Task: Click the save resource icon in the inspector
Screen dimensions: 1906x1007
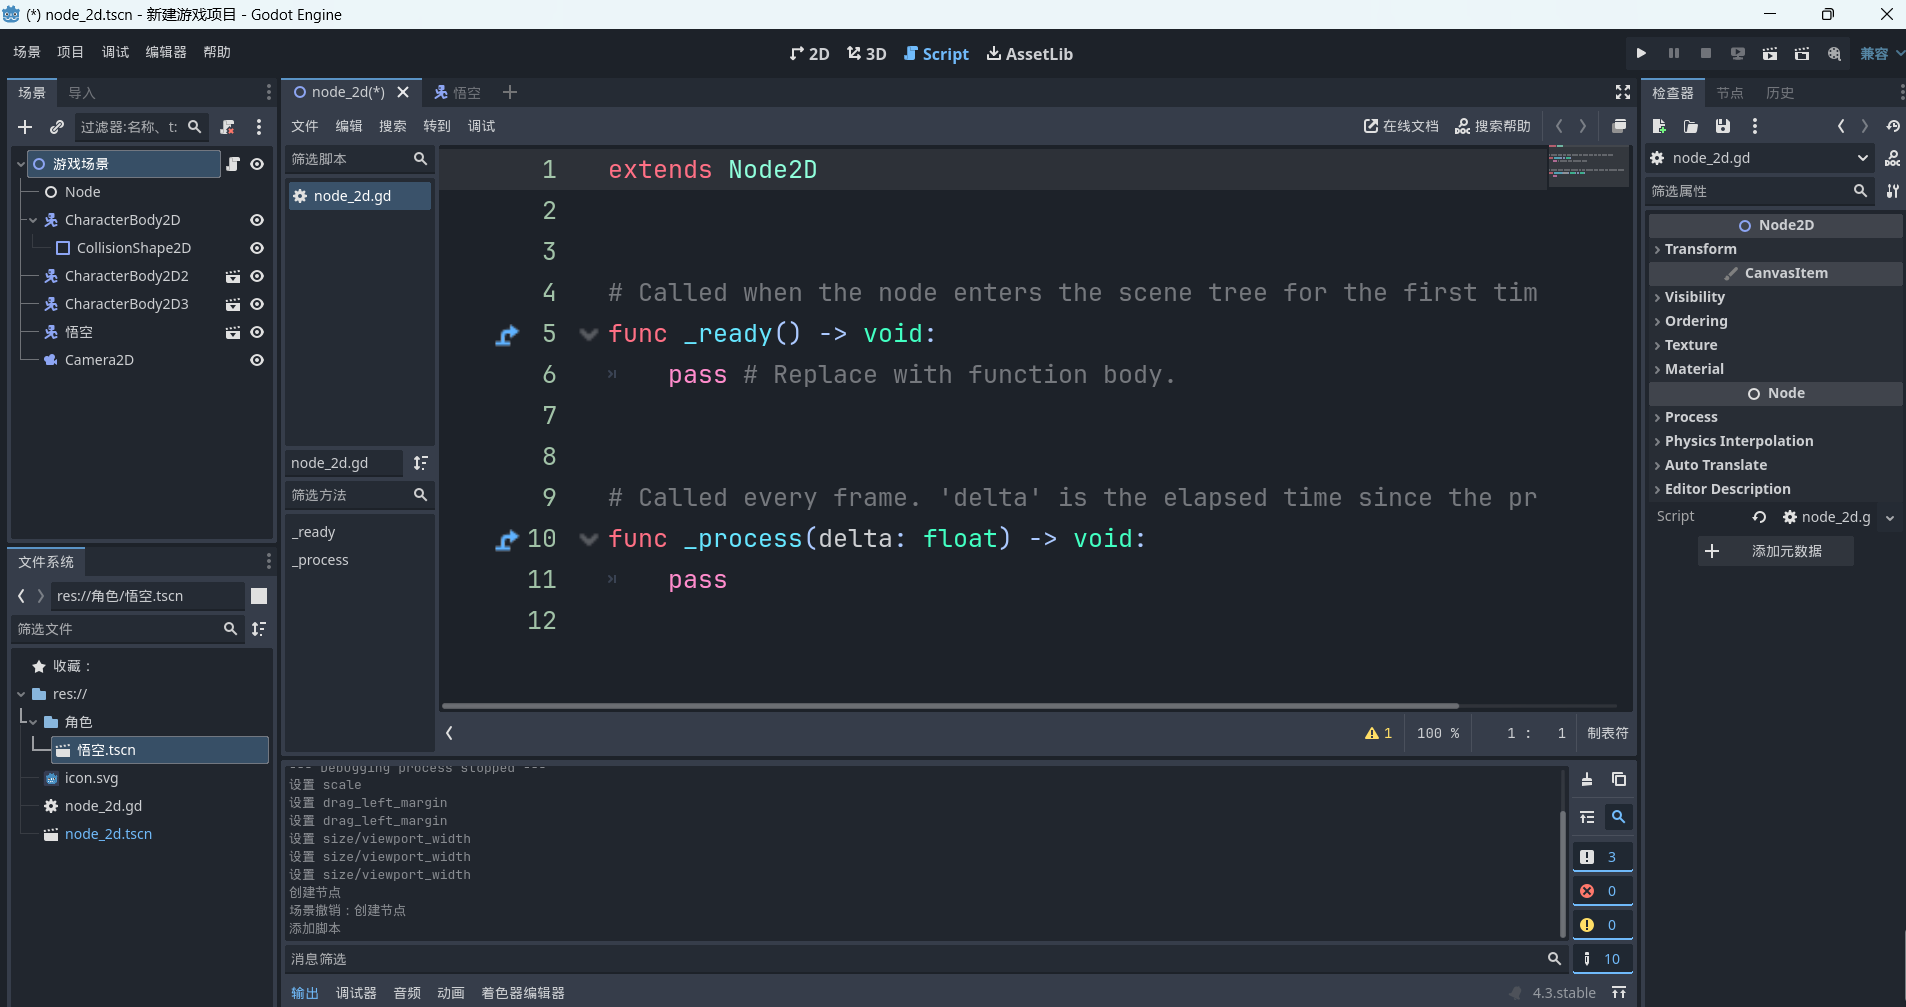Action: pyautogui.click(x=1722, y=126)
